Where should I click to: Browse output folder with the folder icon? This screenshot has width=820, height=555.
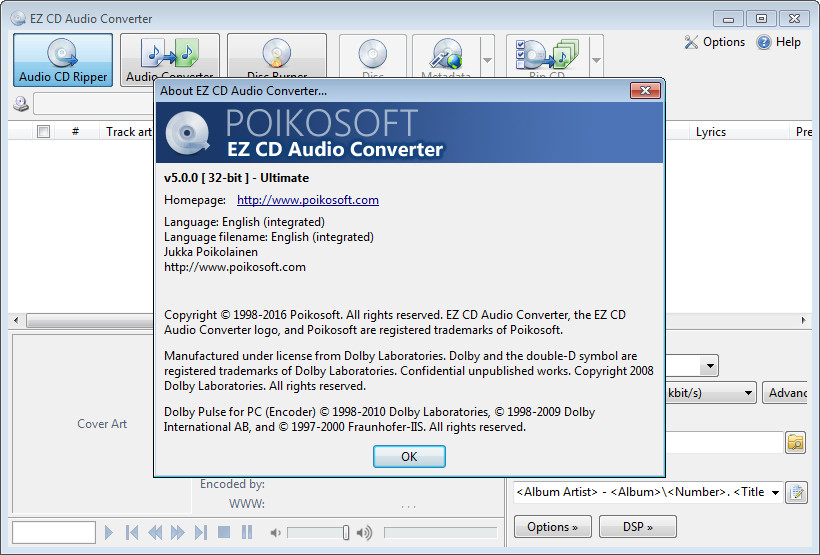[796, 442]
